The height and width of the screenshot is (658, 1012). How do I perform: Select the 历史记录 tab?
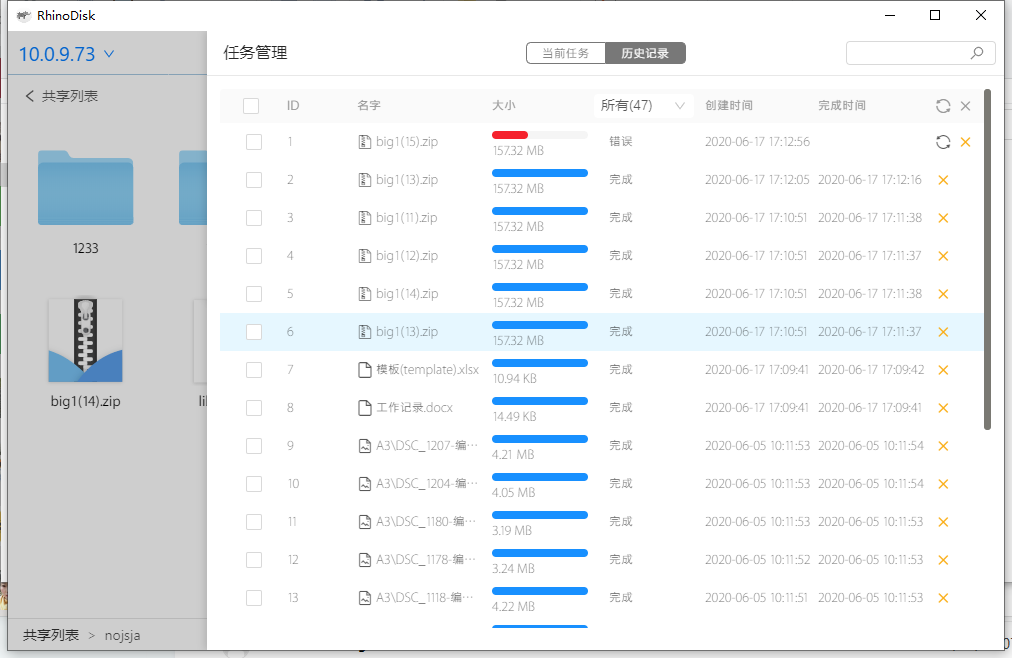645,53
